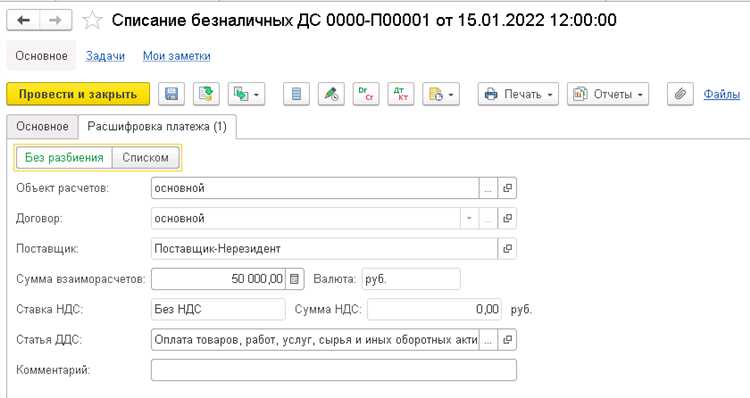The image size is (750, 398).
Task: Open the Поставщик item icon
Action: click(x=507, y=249)
